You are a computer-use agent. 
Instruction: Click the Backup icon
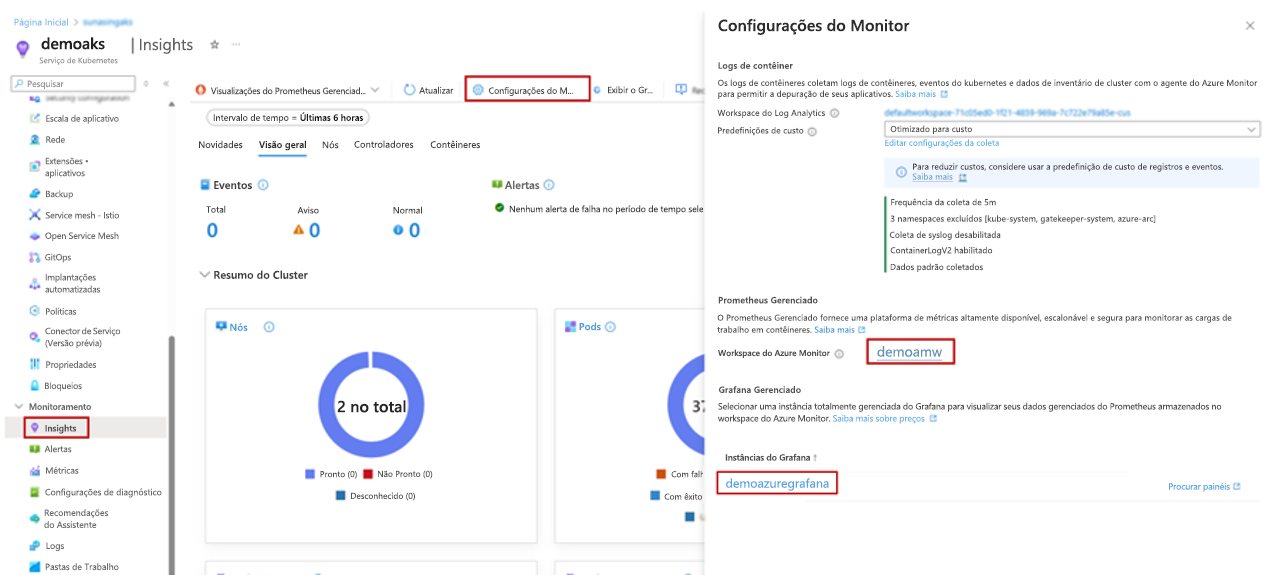pos(35,194)
